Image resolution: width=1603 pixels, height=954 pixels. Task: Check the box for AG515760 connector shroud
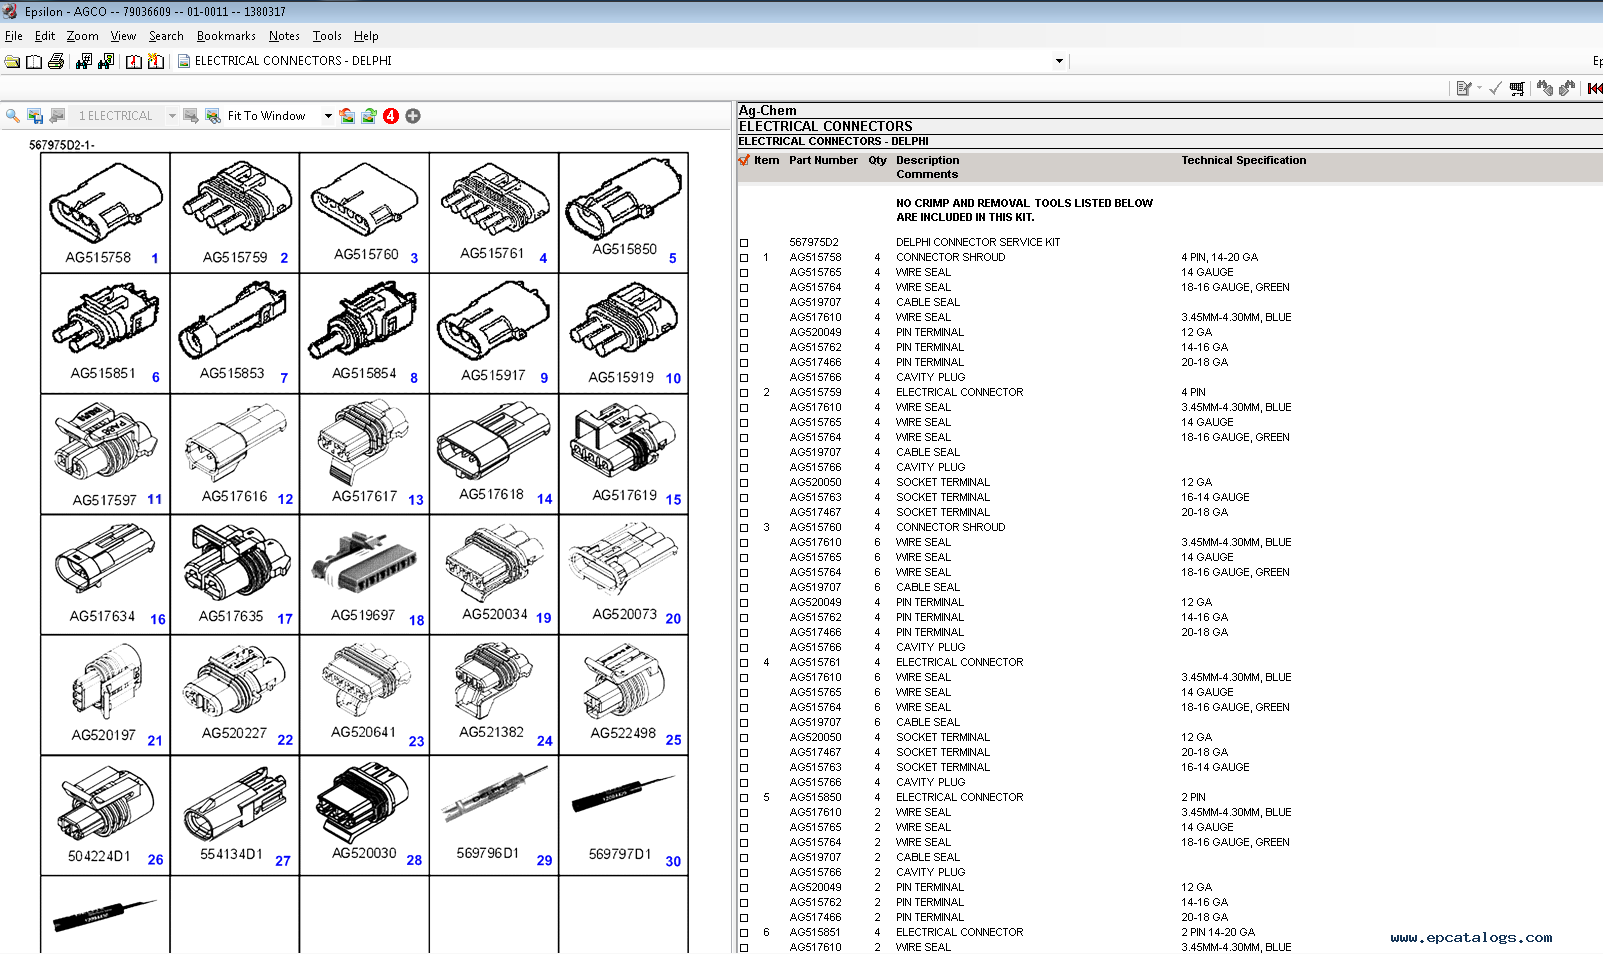(744, 528)
